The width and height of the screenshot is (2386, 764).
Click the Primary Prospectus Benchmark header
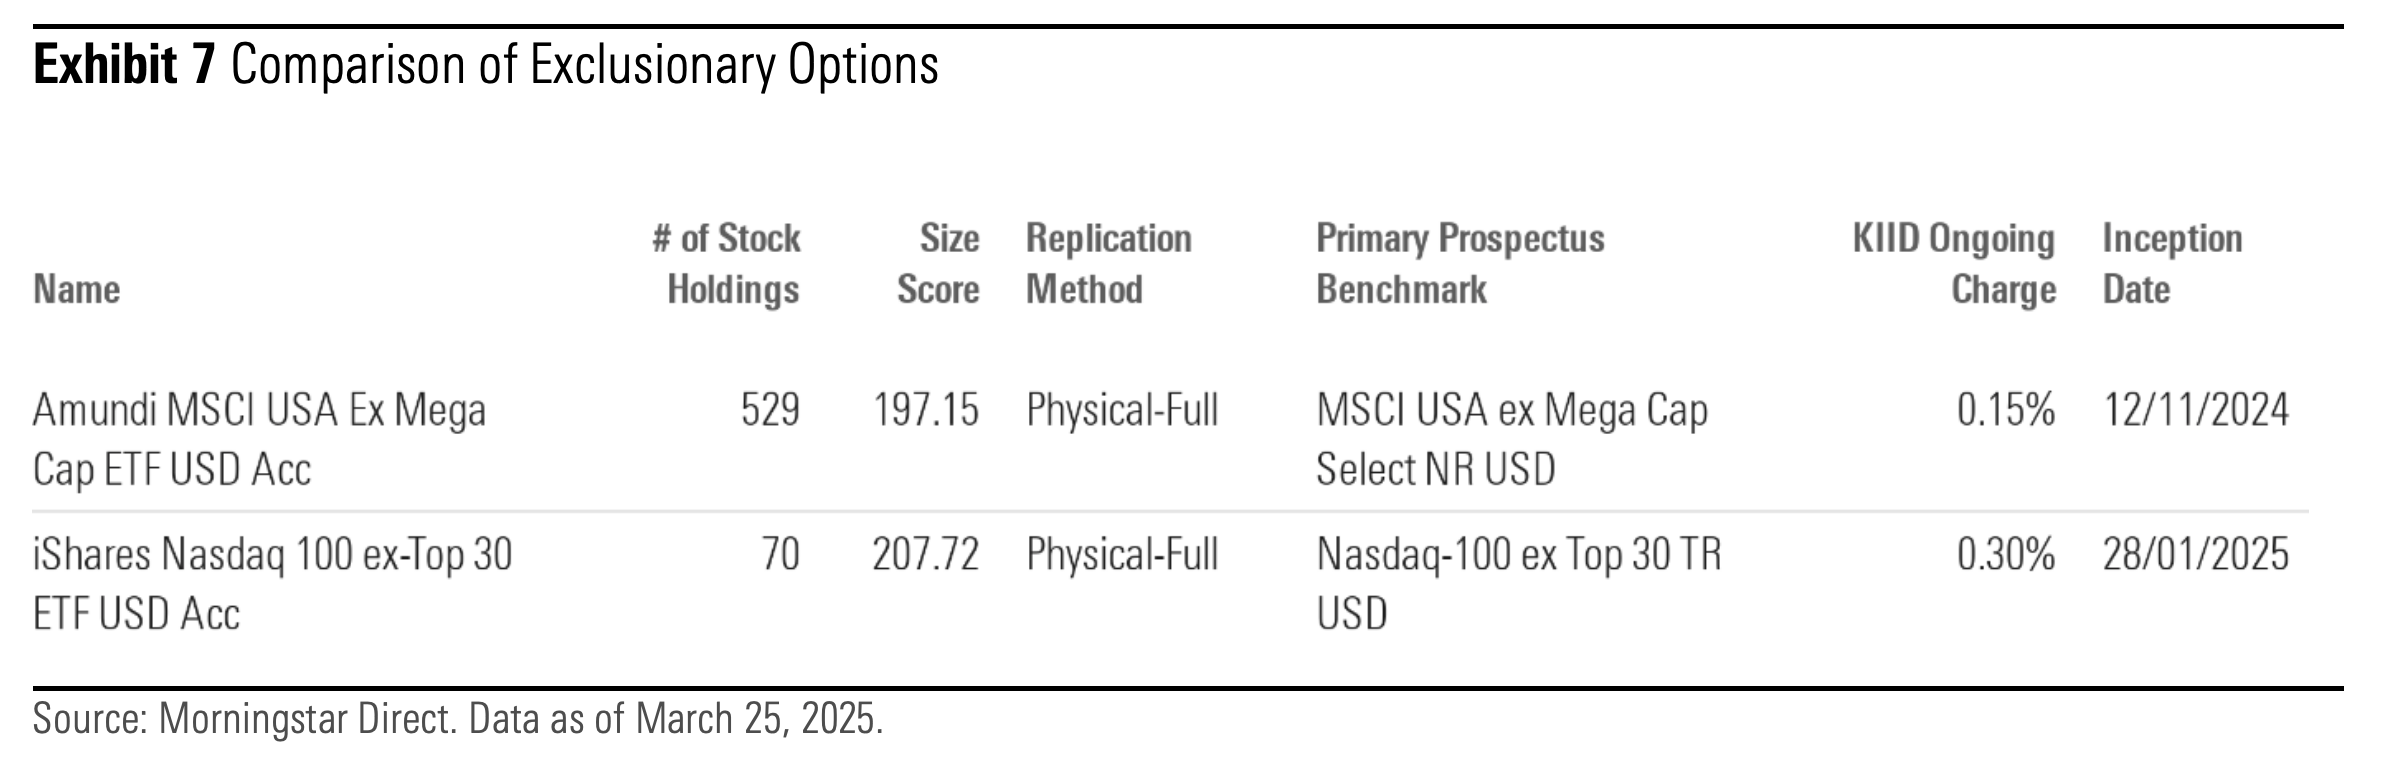1459,264
